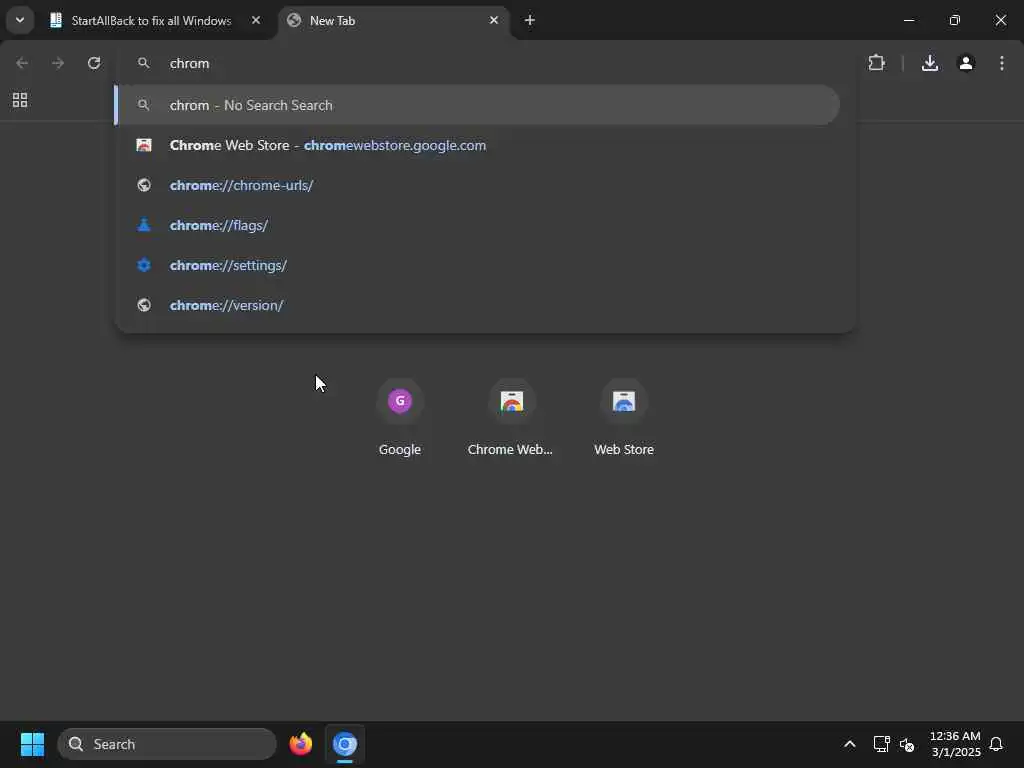The image size is (1024, 768).
Task: Click the taskbar Search box
Action: coord(167,744)
